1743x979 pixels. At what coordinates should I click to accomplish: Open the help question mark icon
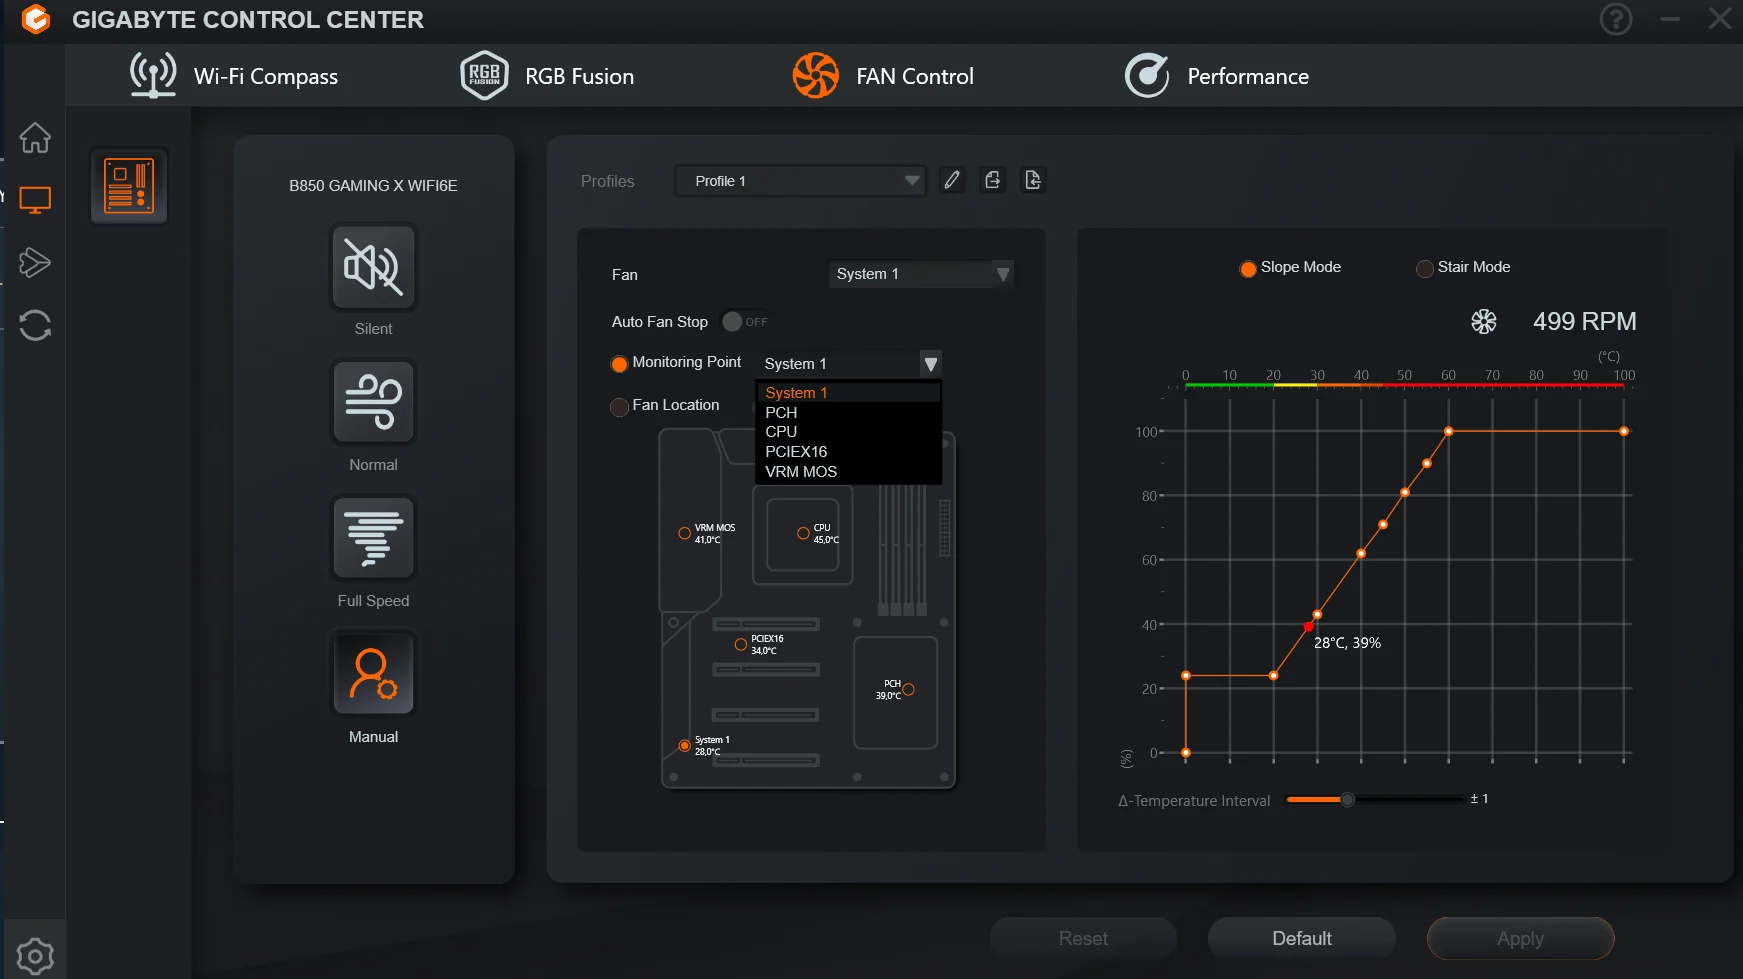(1616, 19)
